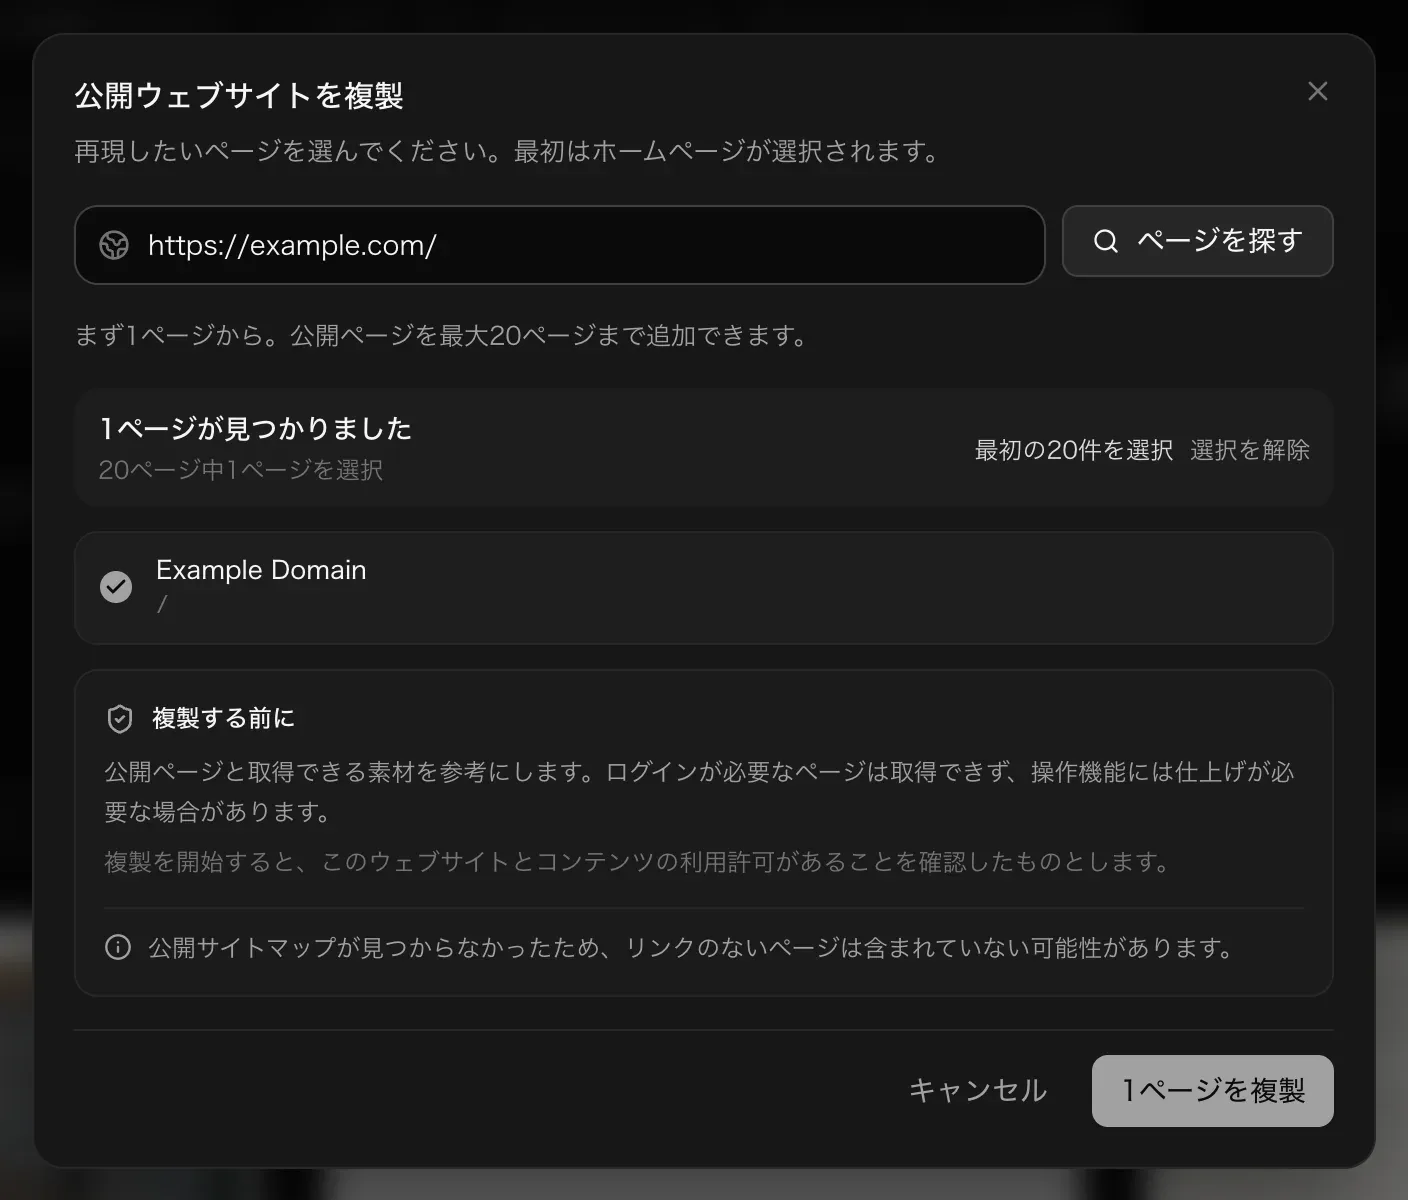Click the slash path under Example Domain
Image resolution: width=1408 pixels, height=1200 pixels.
(x=162, y=604)
